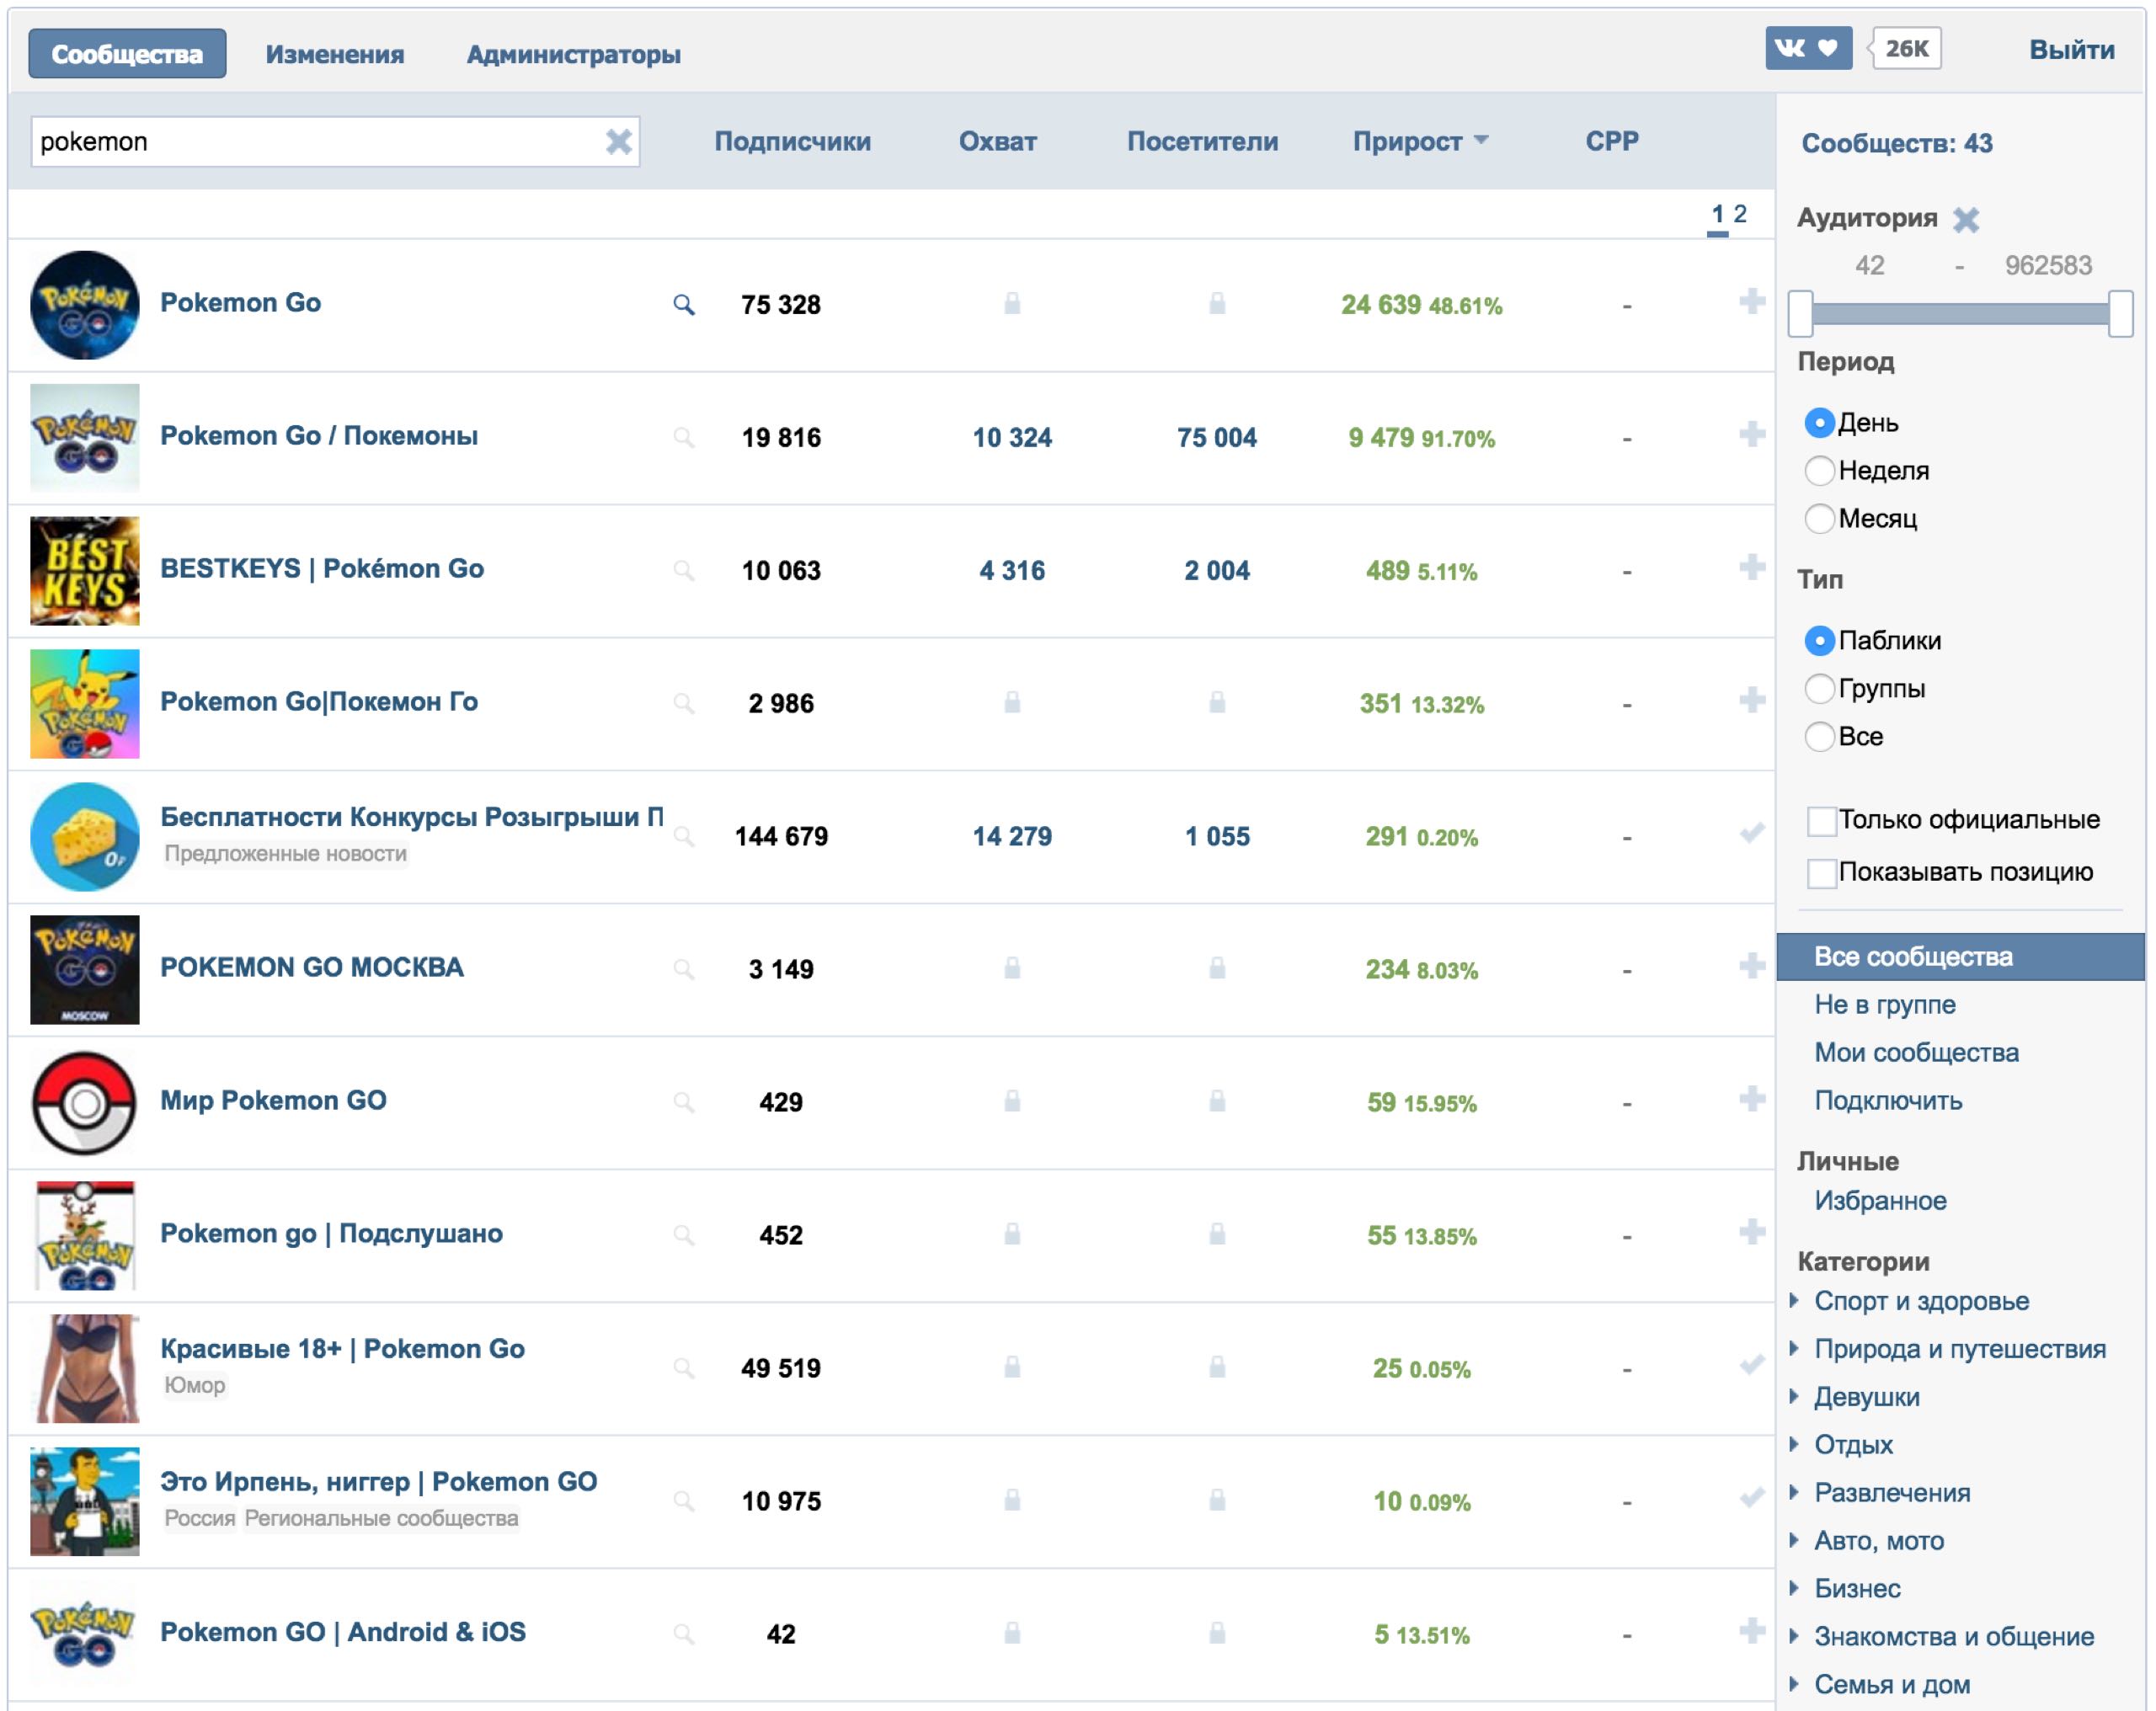Add BESTKEYS | Pokémon Go with plus icon

1751,567
